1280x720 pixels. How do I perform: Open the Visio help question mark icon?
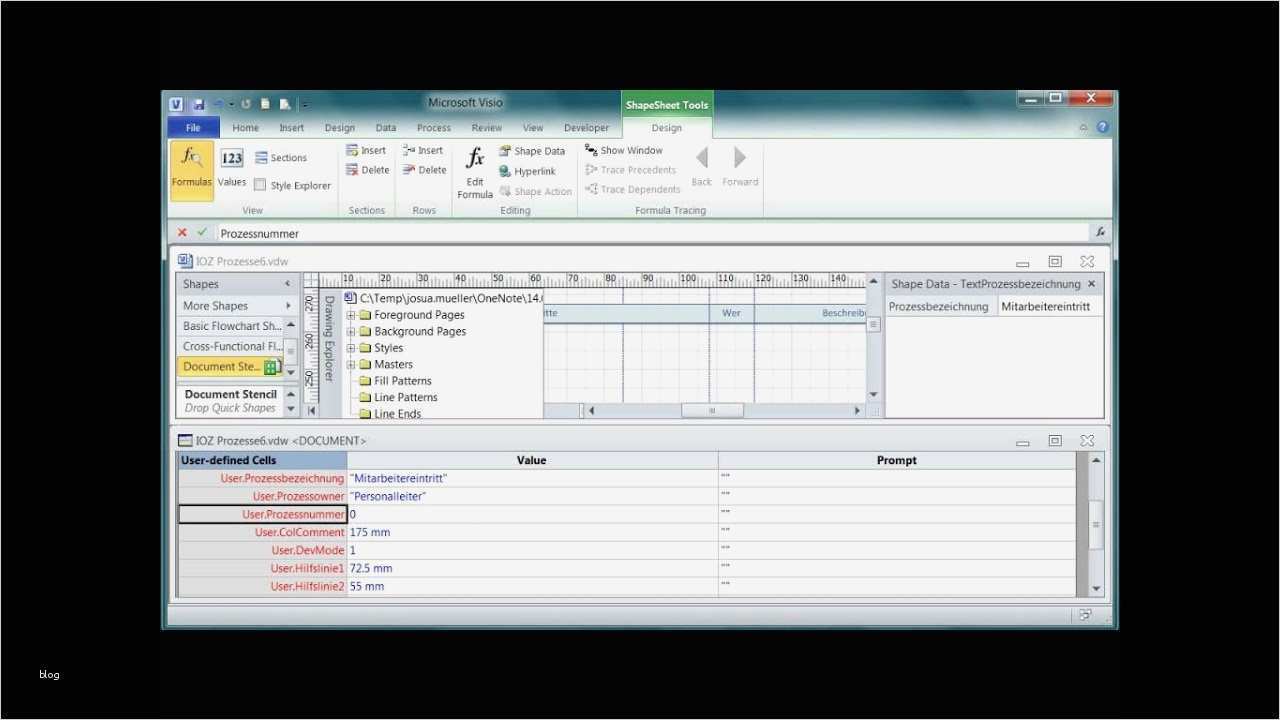point(1102,127)
